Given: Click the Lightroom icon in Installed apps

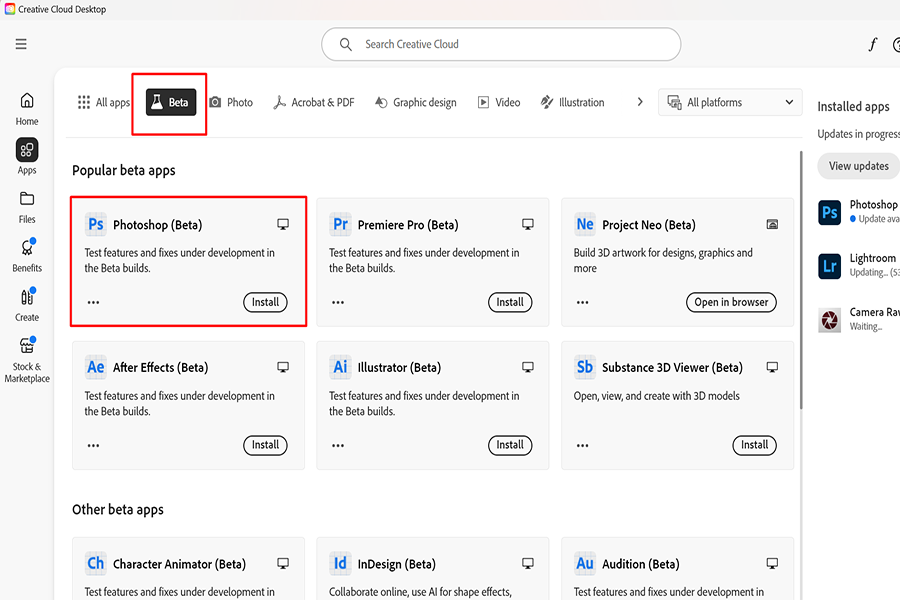Looking at the screenshot, I should pos(830,265).
